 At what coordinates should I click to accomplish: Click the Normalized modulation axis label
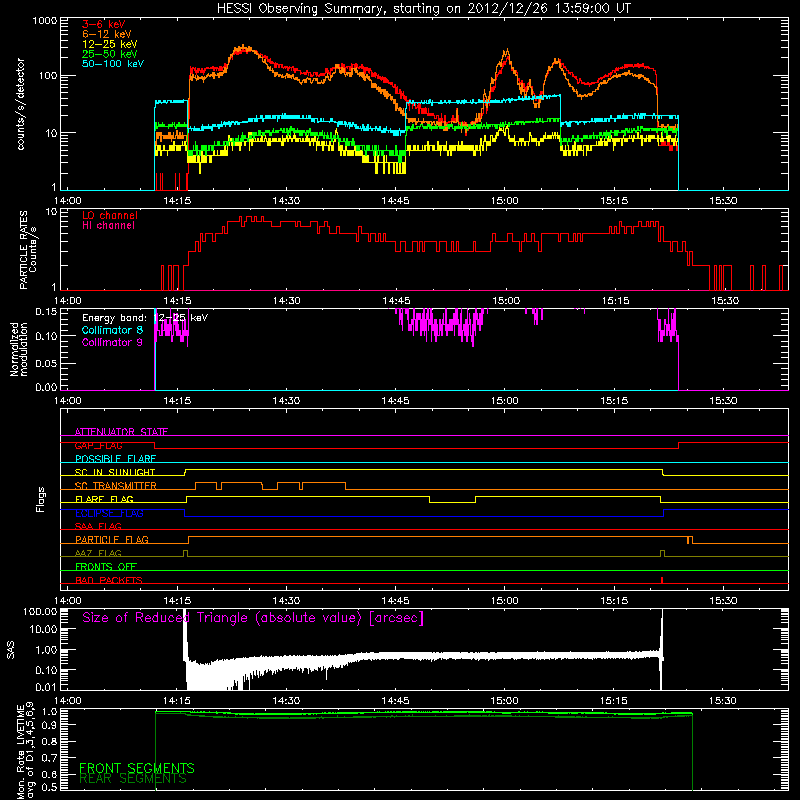pyautogui.click(x=19, y=349)
